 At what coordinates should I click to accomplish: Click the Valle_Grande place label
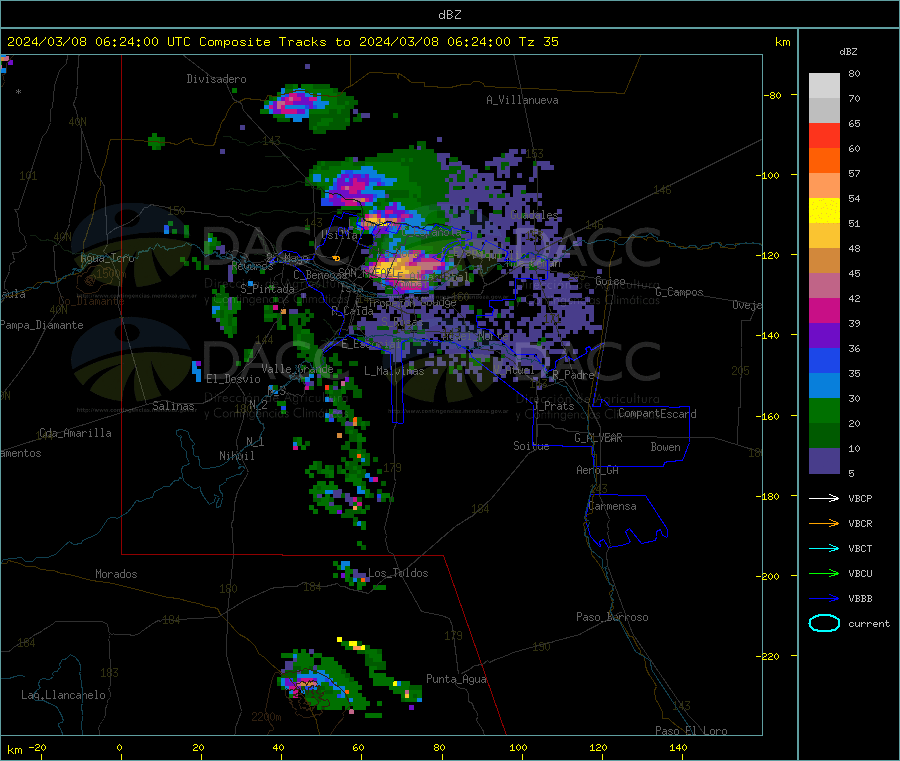pos(297,369)
